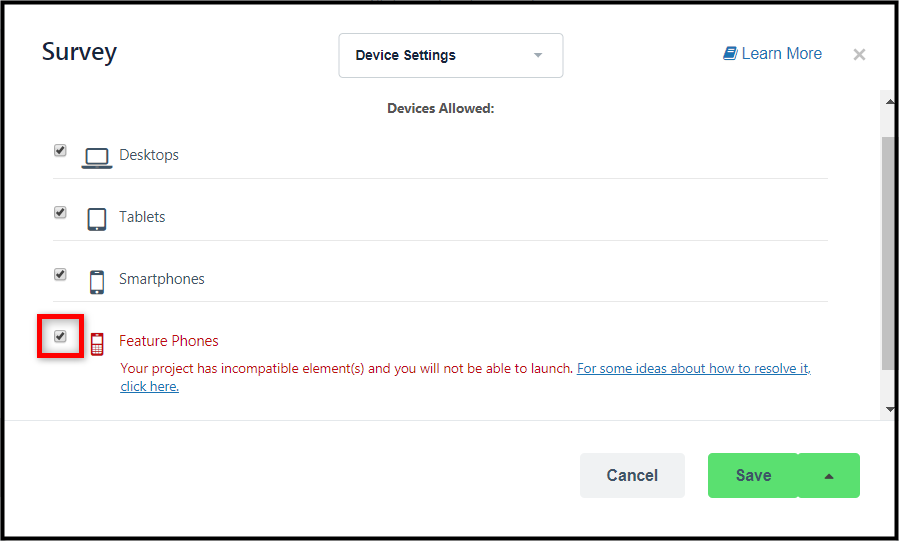Click the Cancel button
Screen dimensions: 899x541
pyautogui.click(x=632, y=475)
